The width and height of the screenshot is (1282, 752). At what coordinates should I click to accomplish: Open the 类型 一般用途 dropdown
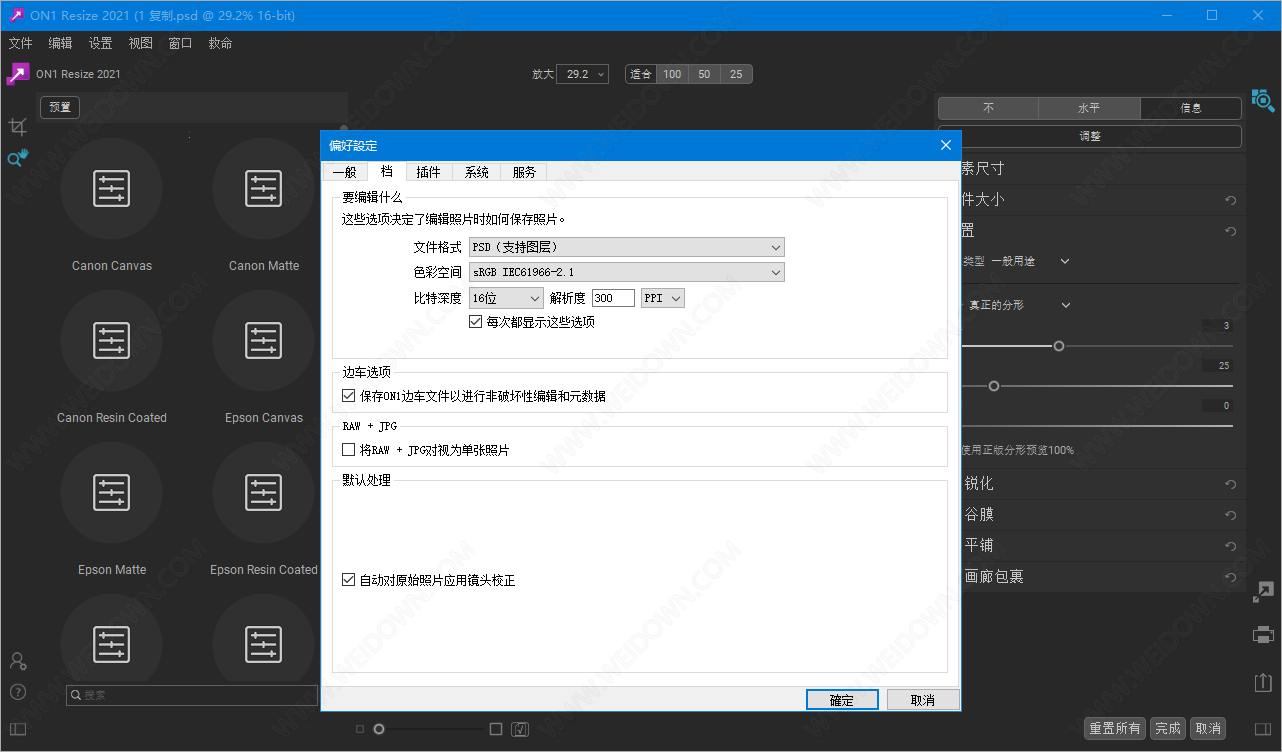pos(1030,261)
